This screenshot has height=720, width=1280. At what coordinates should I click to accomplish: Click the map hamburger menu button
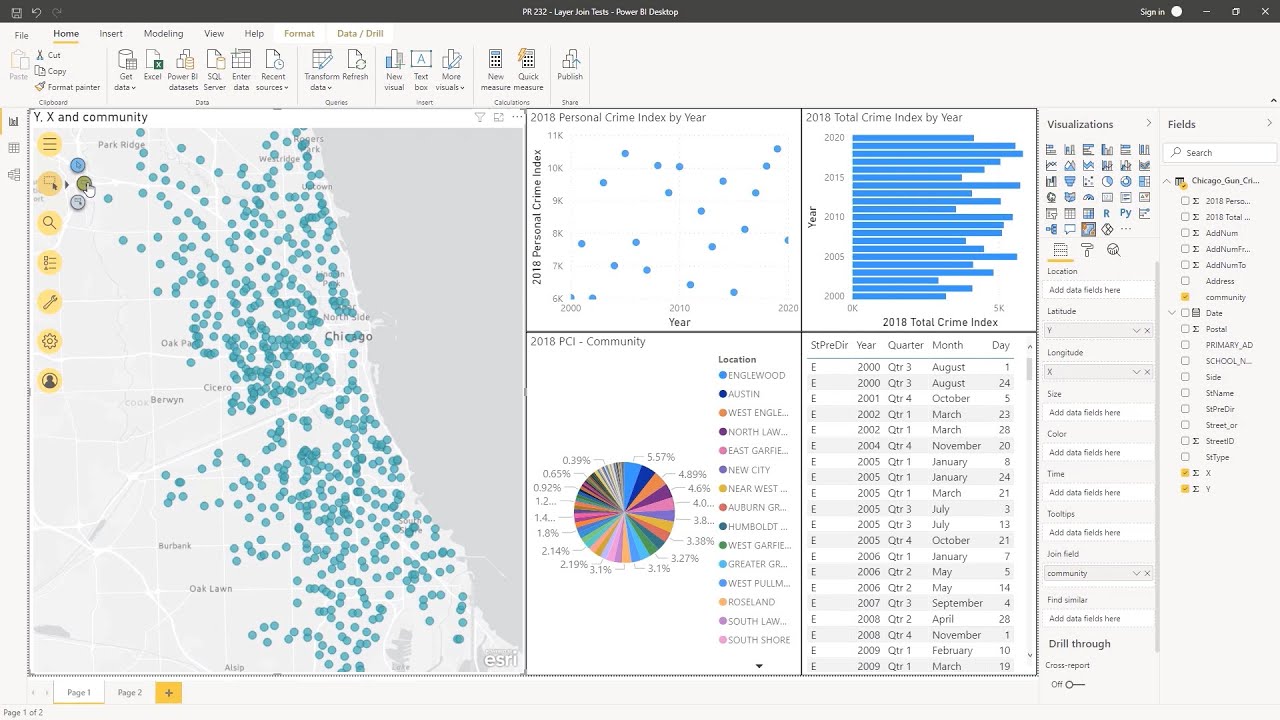click(x=49, y=145)
